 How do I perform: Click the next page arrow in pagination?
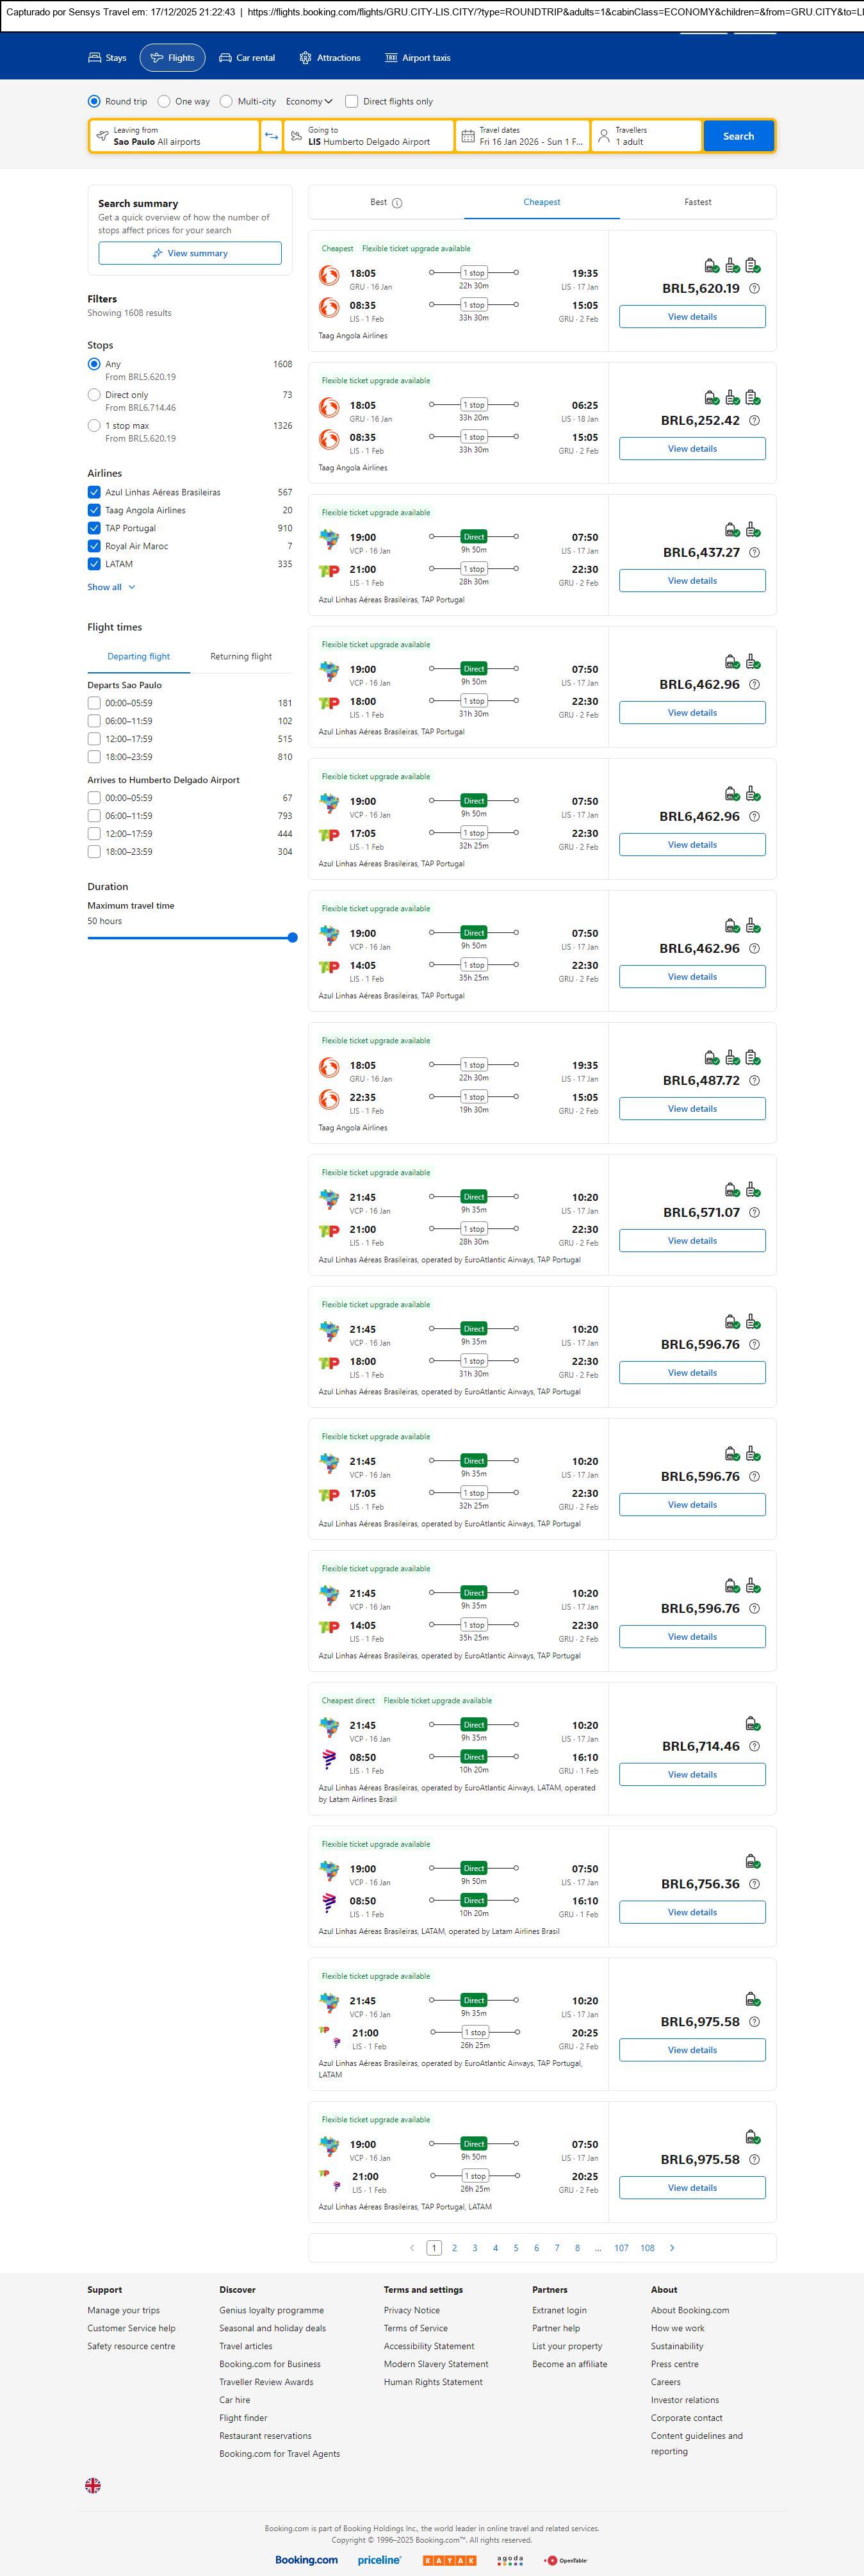672,2247
